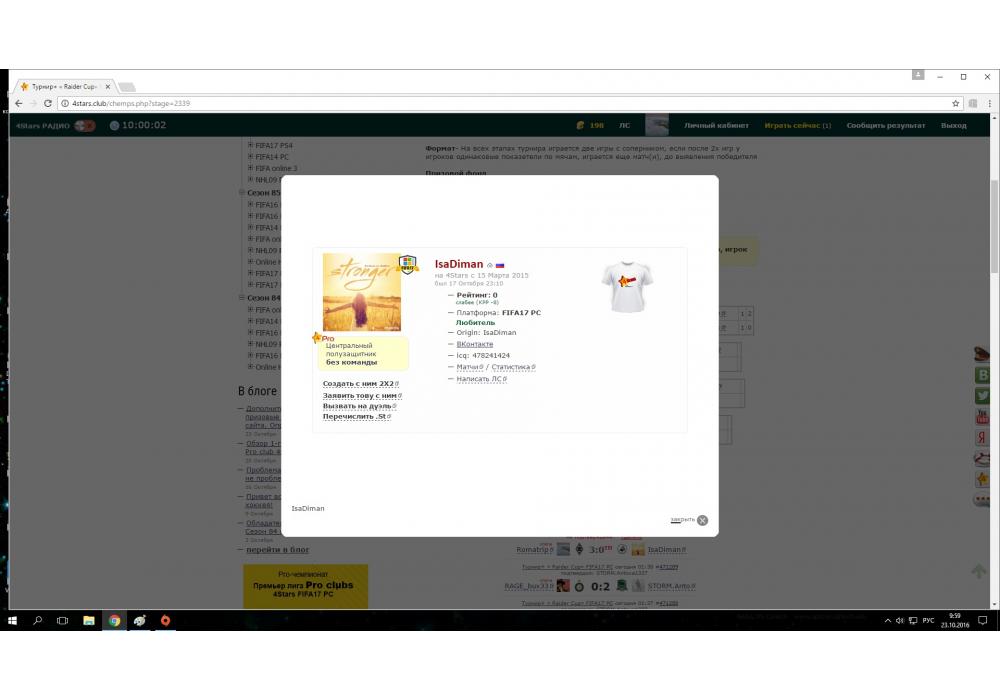Open Играть сейчас menu item

point(797,126)
